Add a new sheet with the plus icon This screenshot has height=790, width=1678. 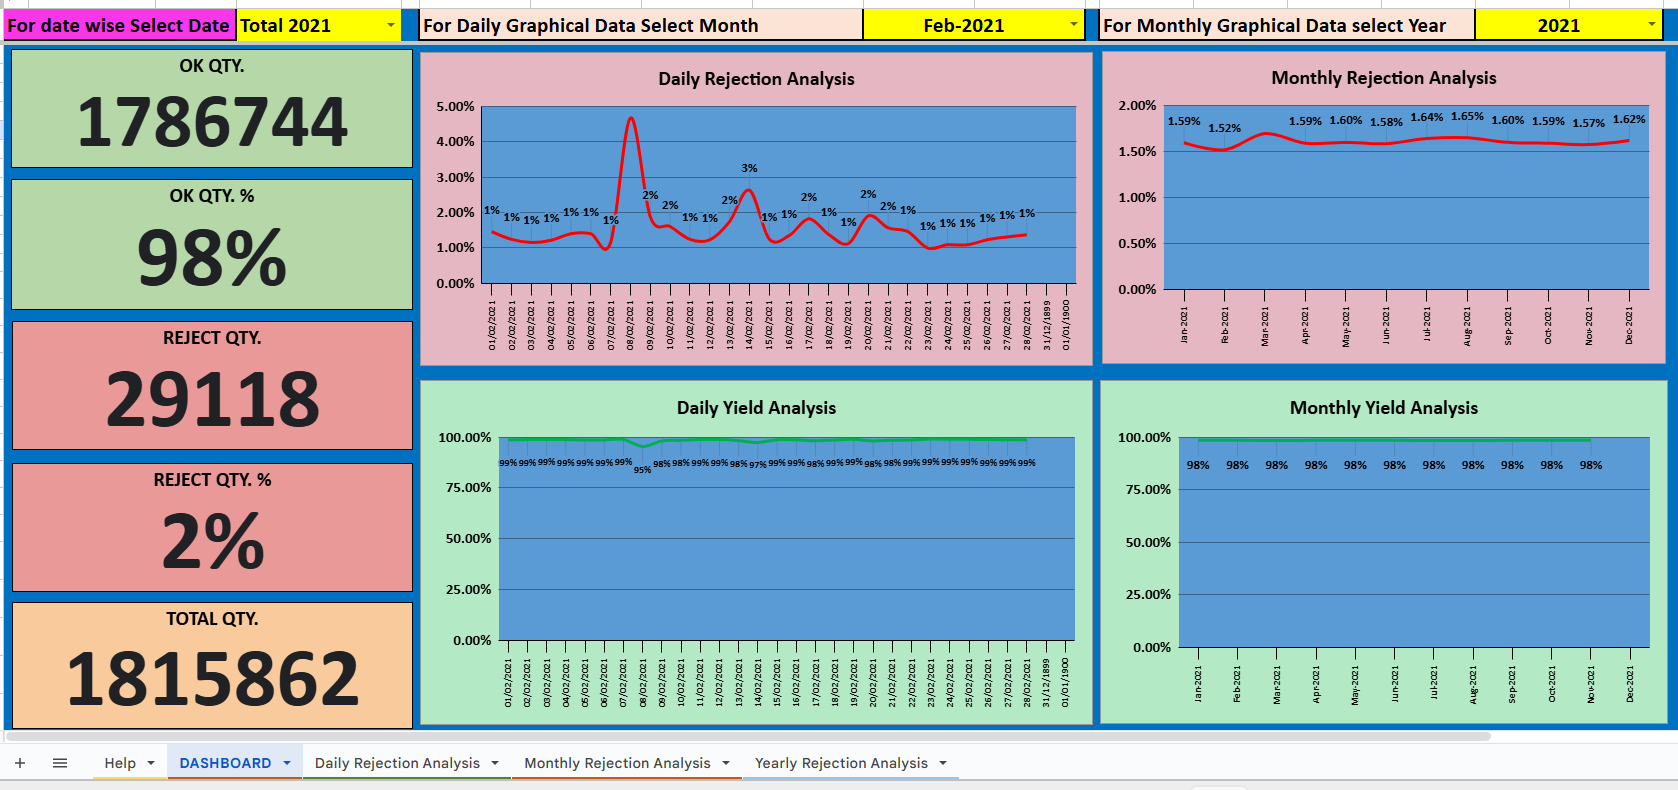click(19, 763)
